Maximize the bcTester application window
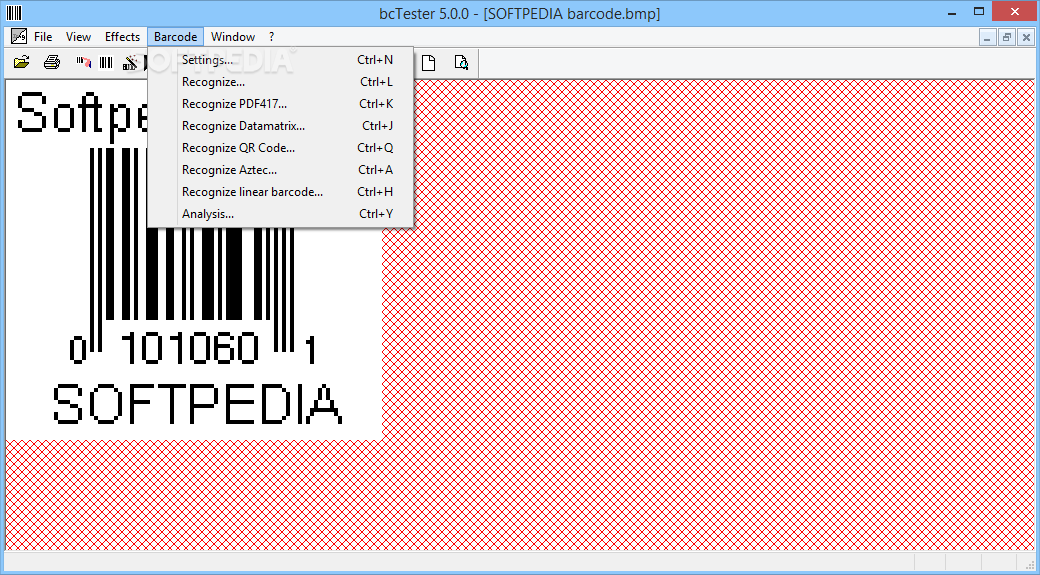Viewport: 1040px width, 575px height. (979, 11)
